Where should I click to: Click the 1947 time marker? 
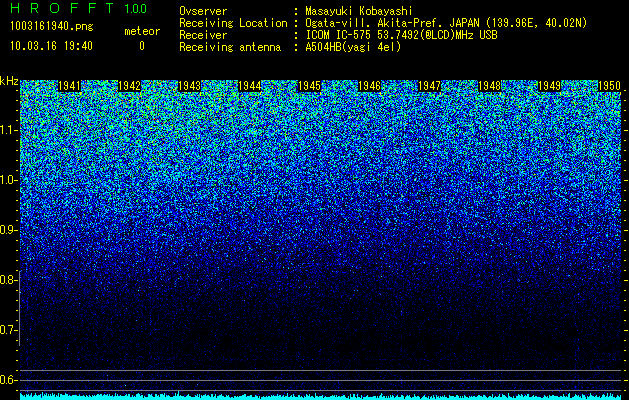click(x=429, y=86)
